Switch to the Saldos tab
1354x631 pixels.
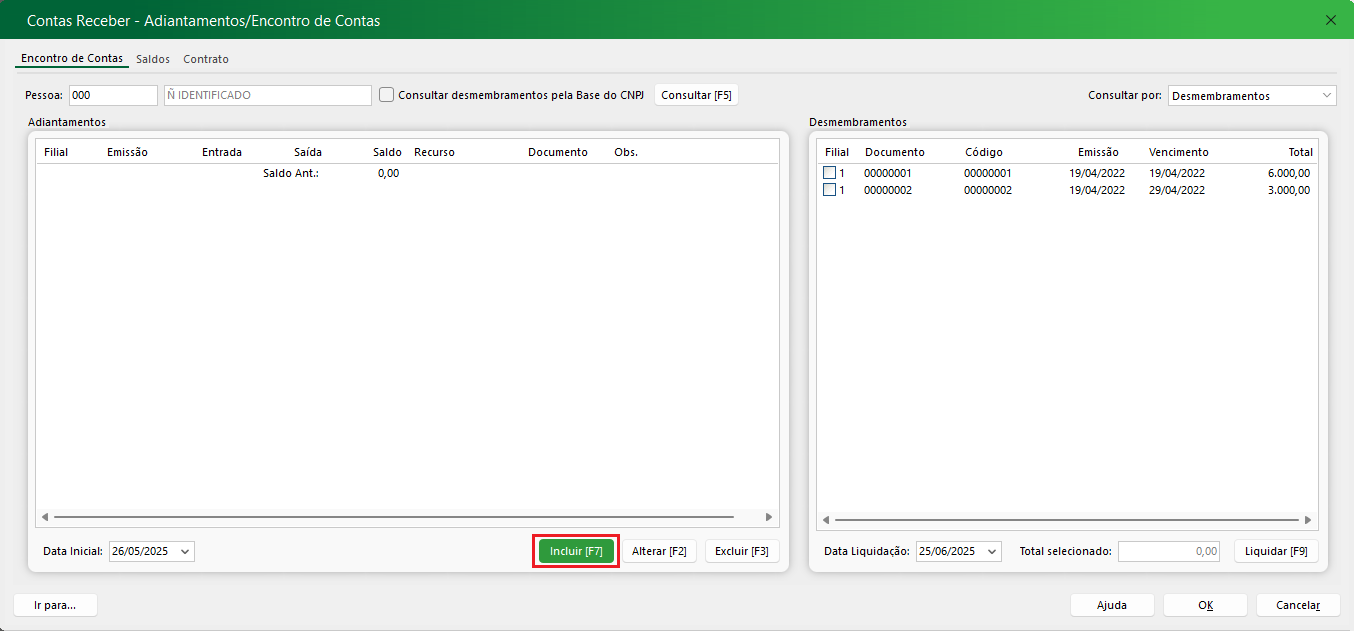click(x=153, y=59)
